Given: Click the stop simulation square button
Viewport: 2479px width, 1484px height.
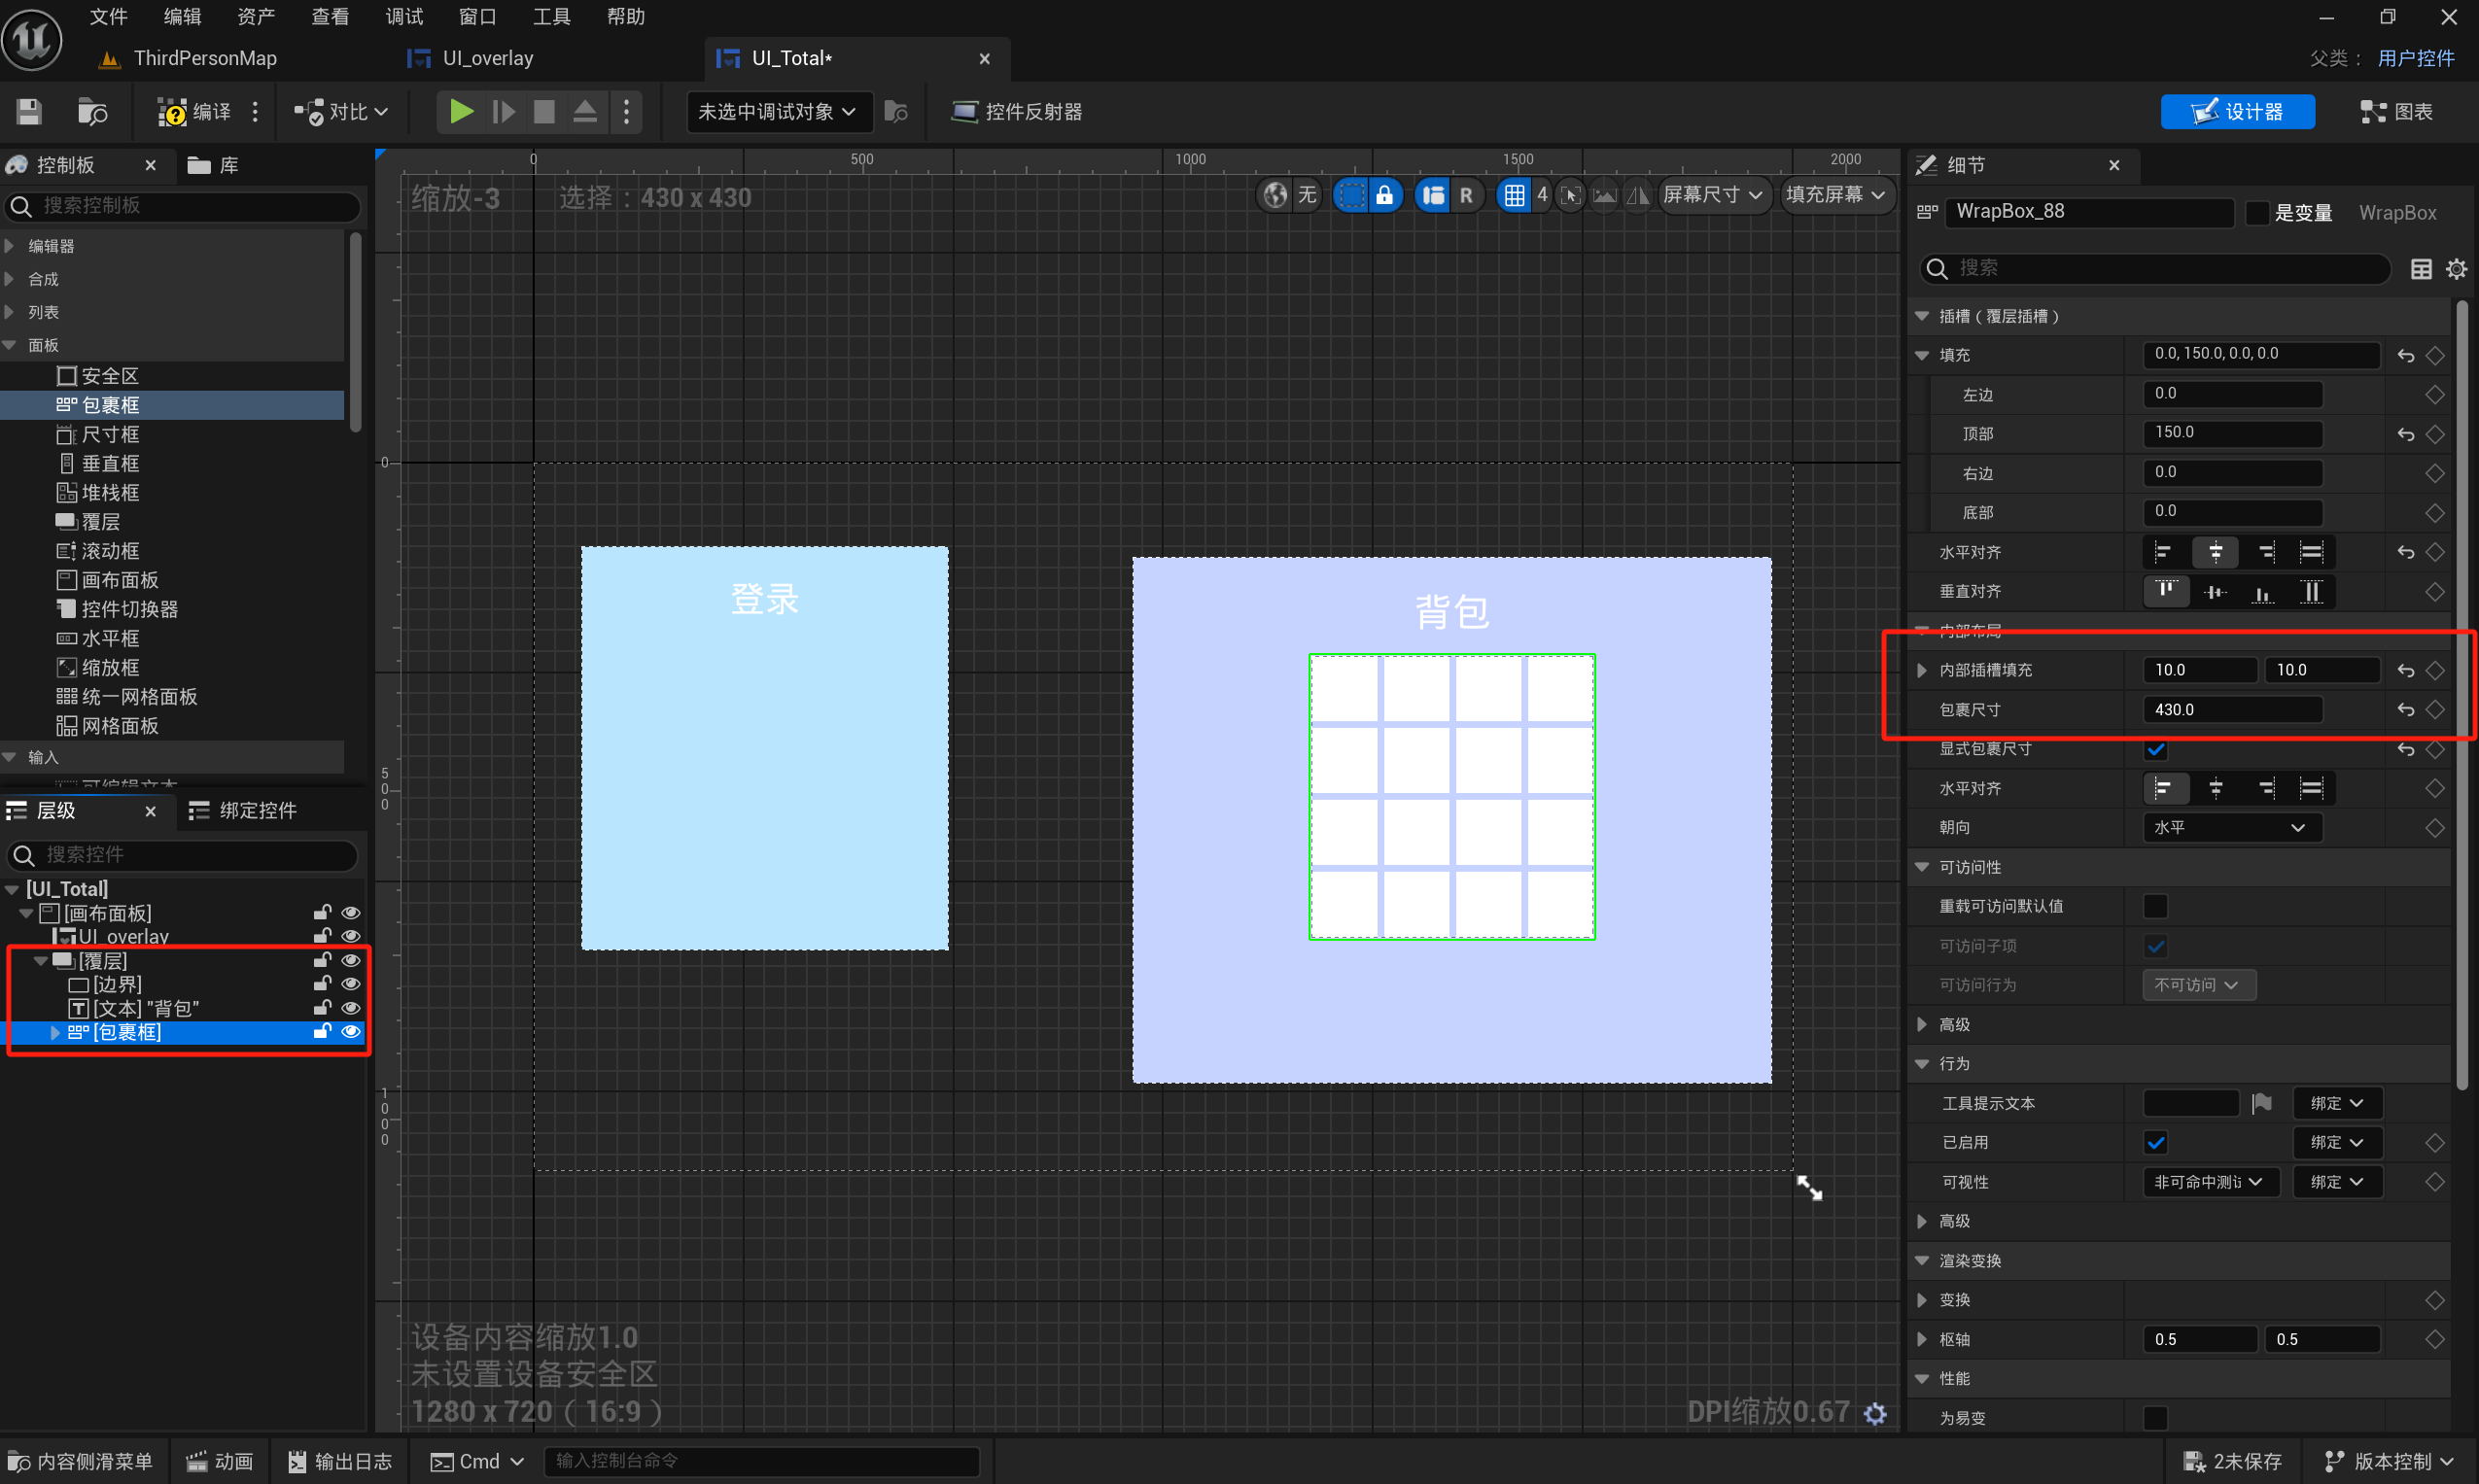Looking at the screenshot, I should (x=544, y=111).
